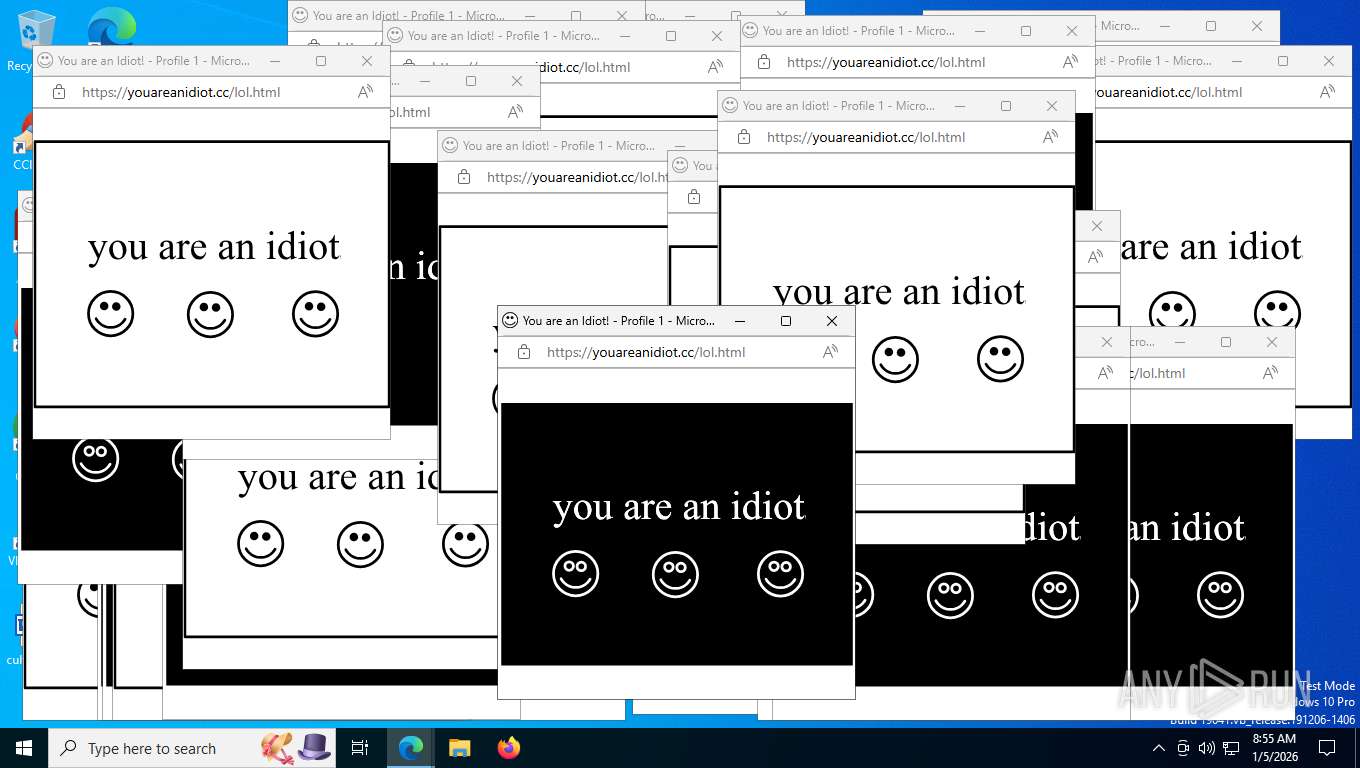Click the right black smiley in the window covering Recycle Bin
The image size is (1360, 768).
316,313
